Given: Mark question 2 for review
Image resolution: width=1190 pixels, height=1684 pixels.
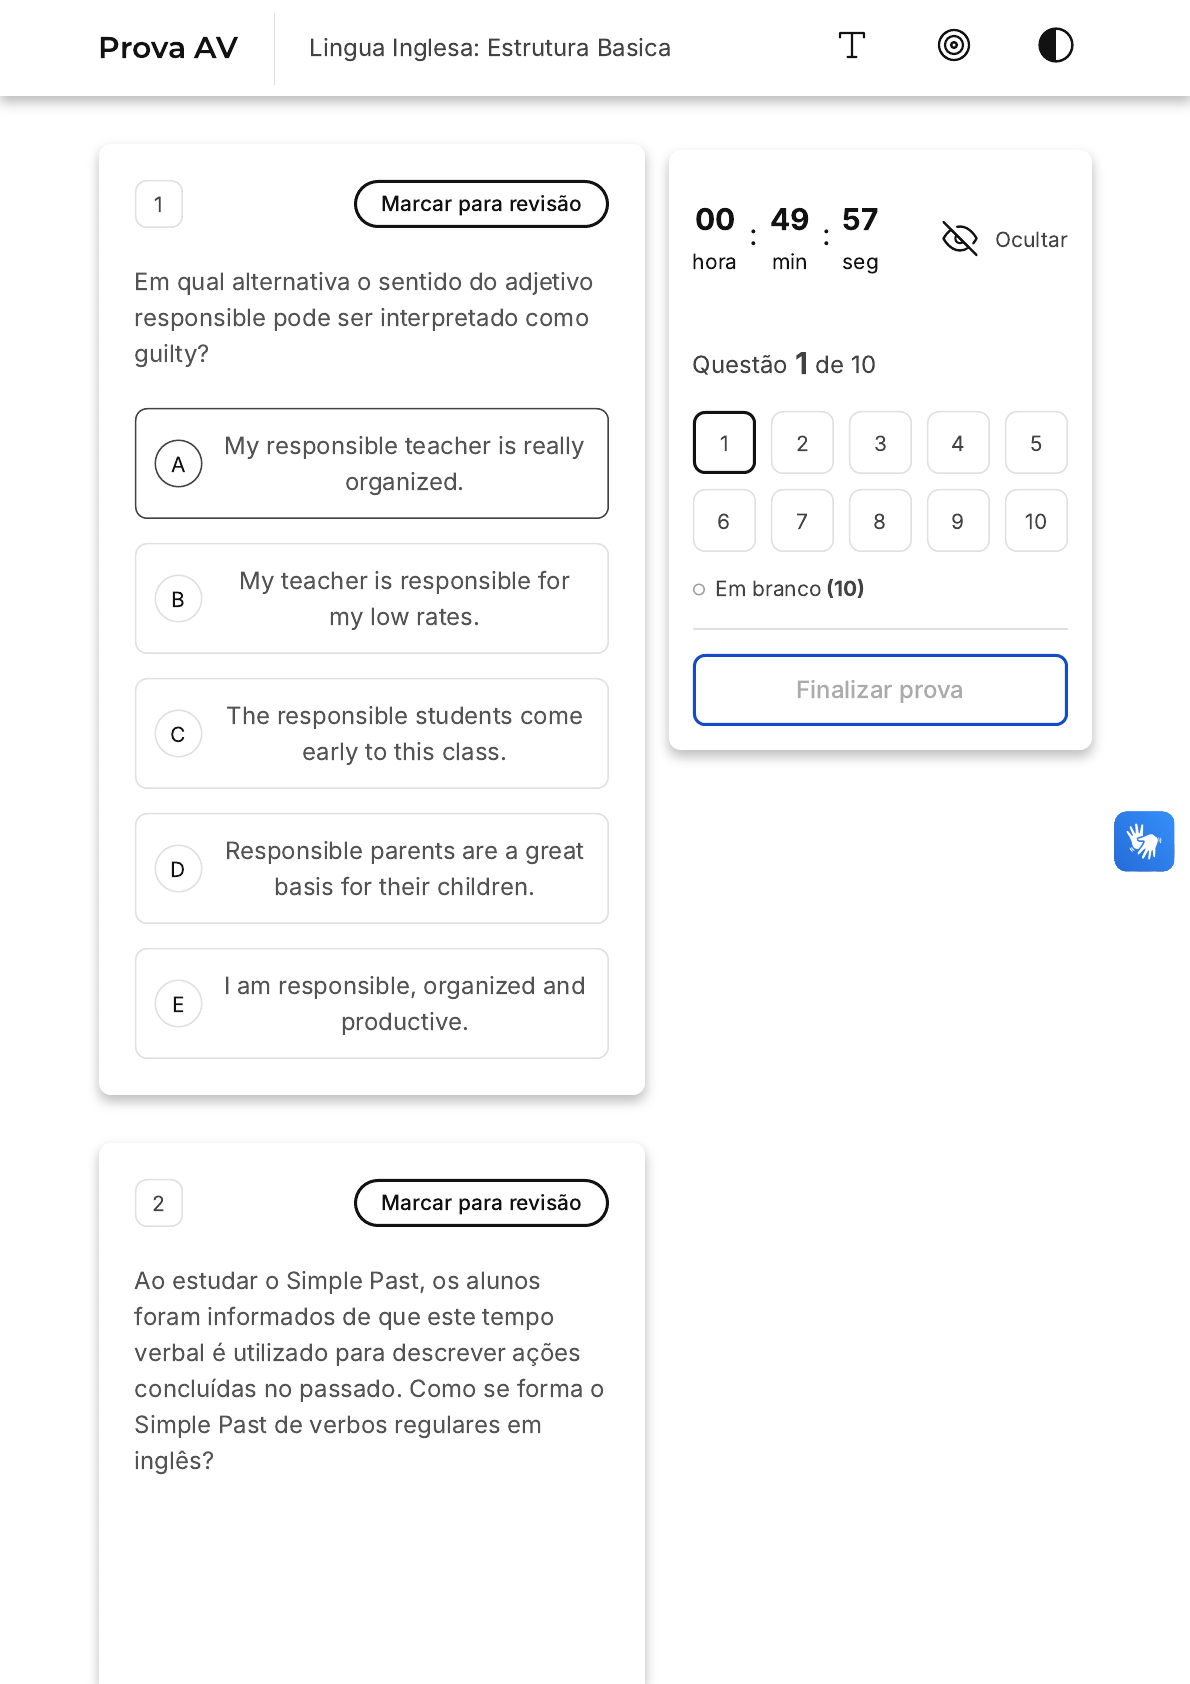Looking at the screenshot, I should point(481,1203).
